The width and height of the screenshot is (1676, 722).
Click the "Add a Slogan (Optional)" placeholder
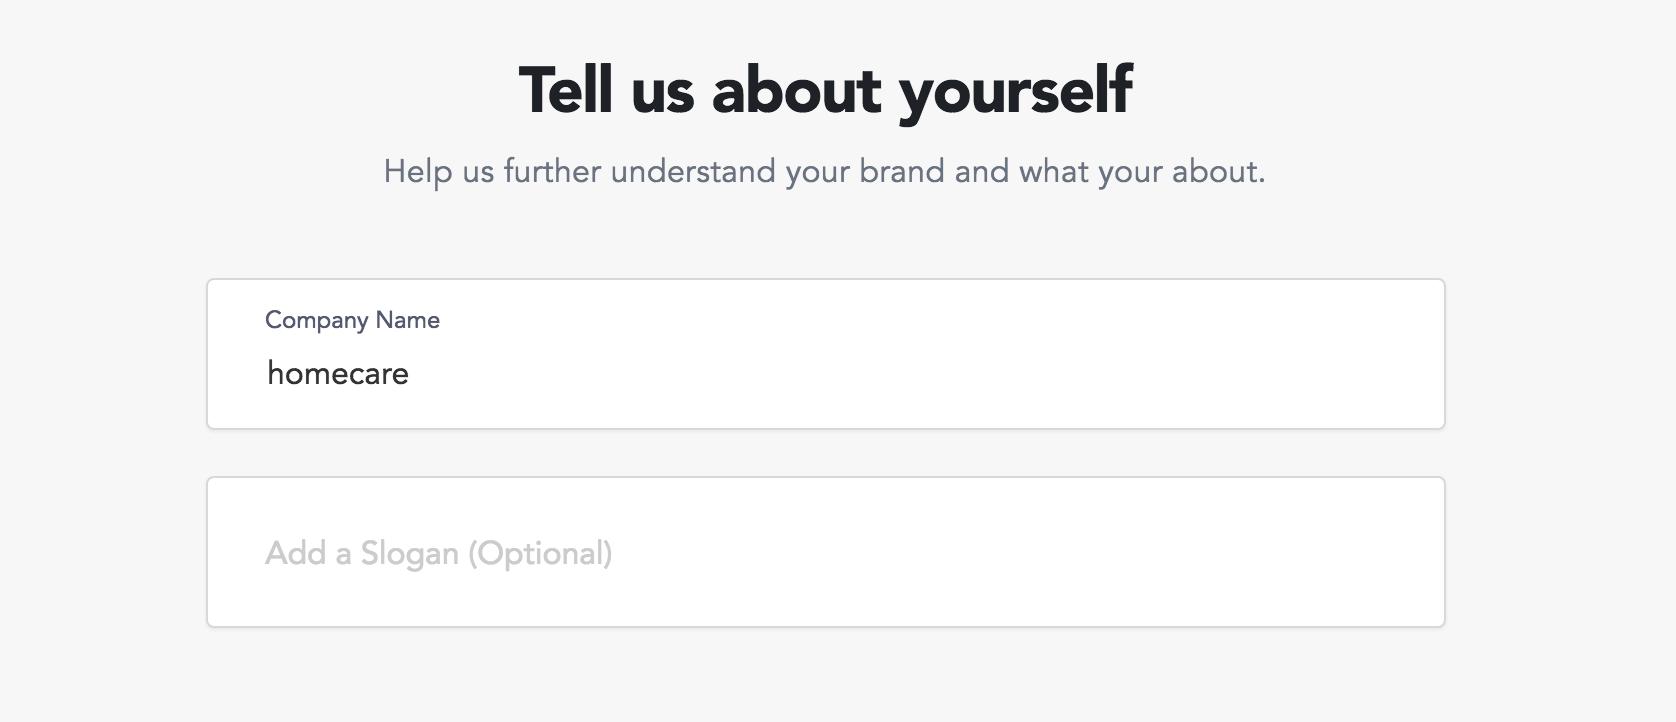pos(438,553)
